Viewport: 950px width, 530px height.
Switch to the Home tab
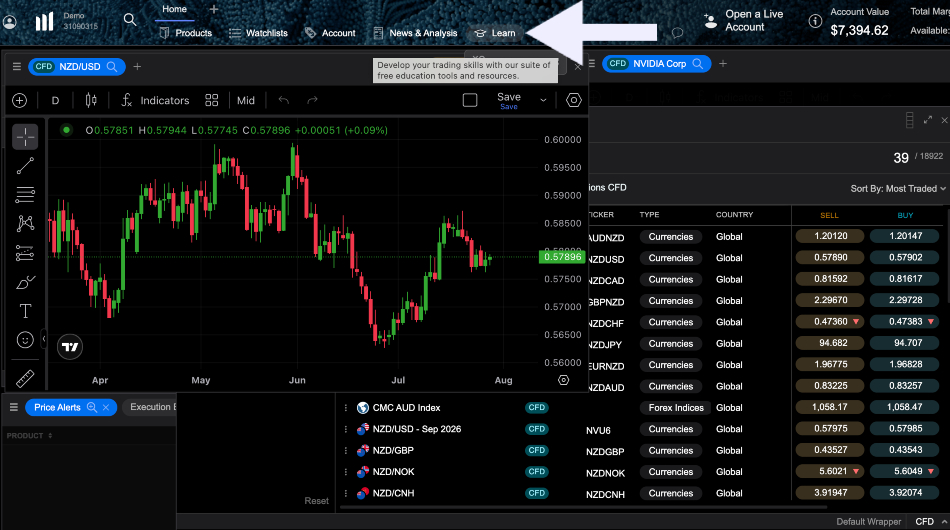tap(174, 9)
